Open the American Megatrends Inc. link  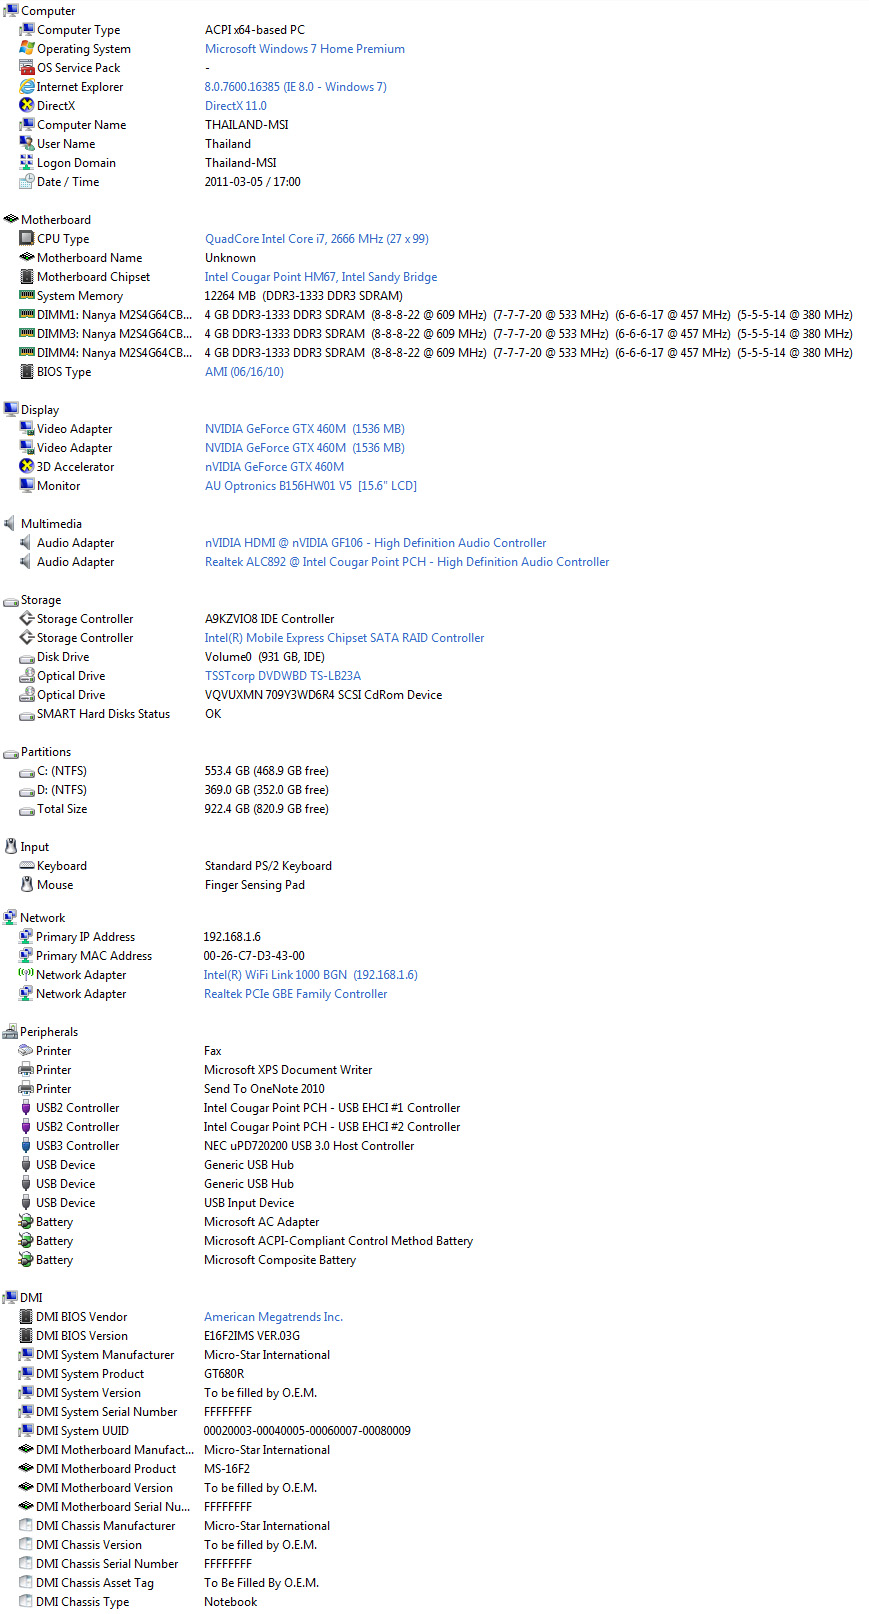[x=274, y=1317]
